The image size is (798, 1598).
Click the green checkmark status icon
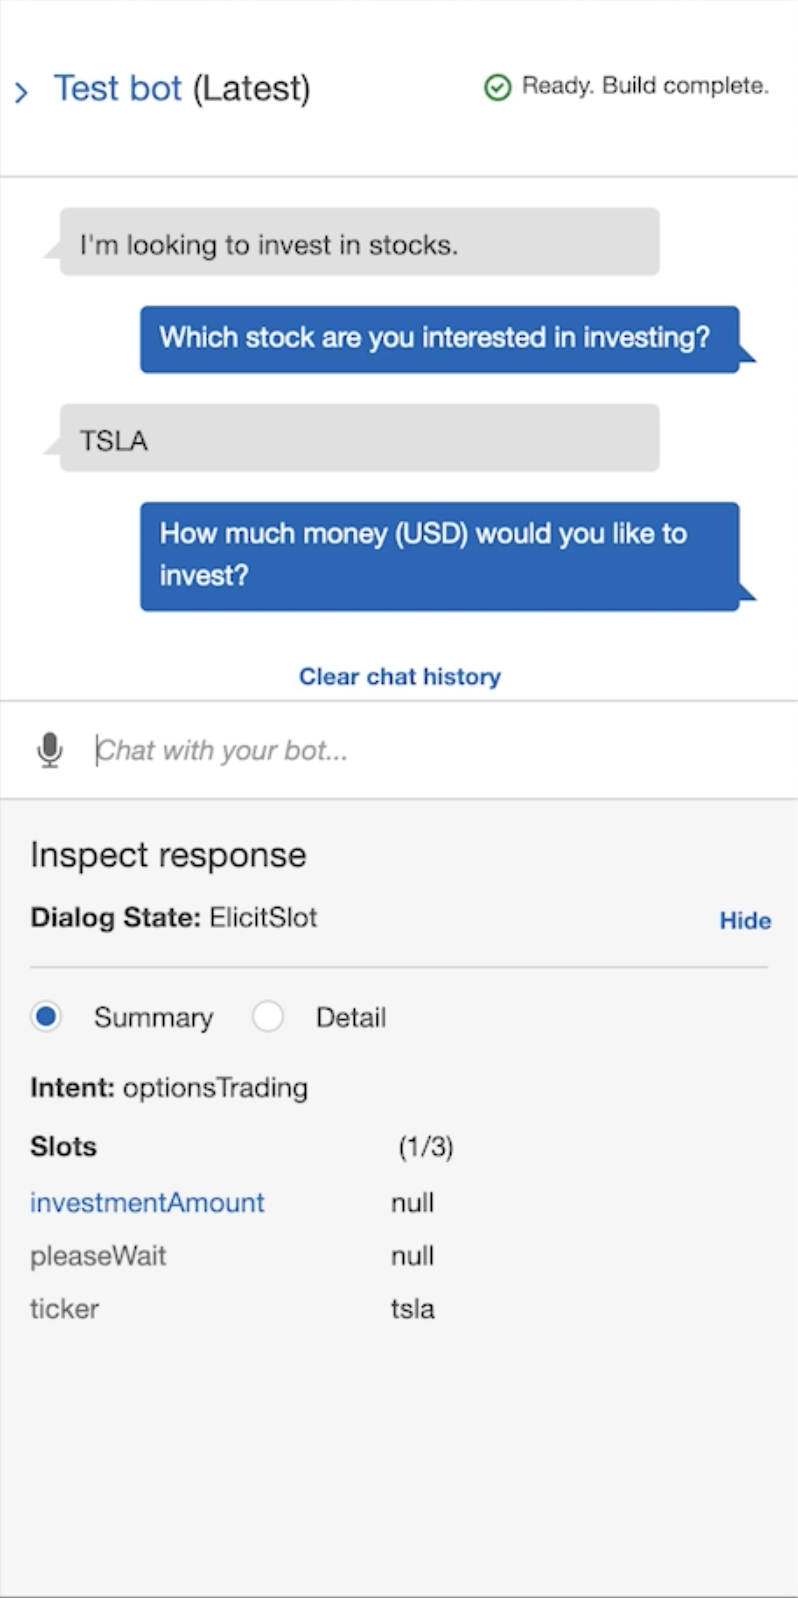click(497, 87)
